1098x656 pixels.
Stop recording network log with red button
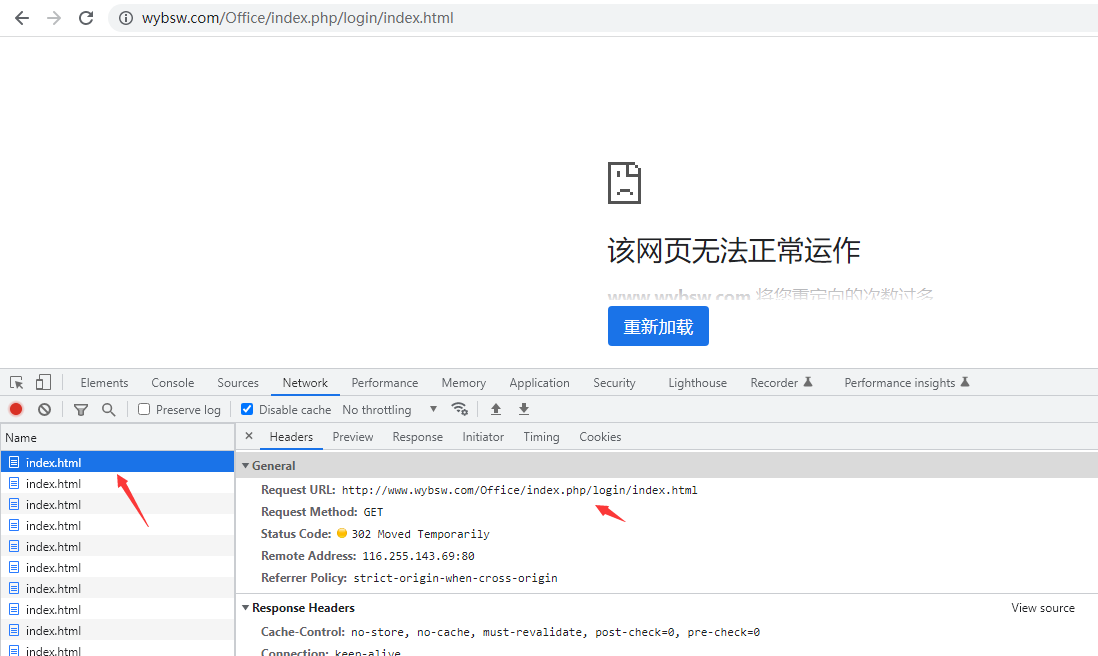coord(16,410)
